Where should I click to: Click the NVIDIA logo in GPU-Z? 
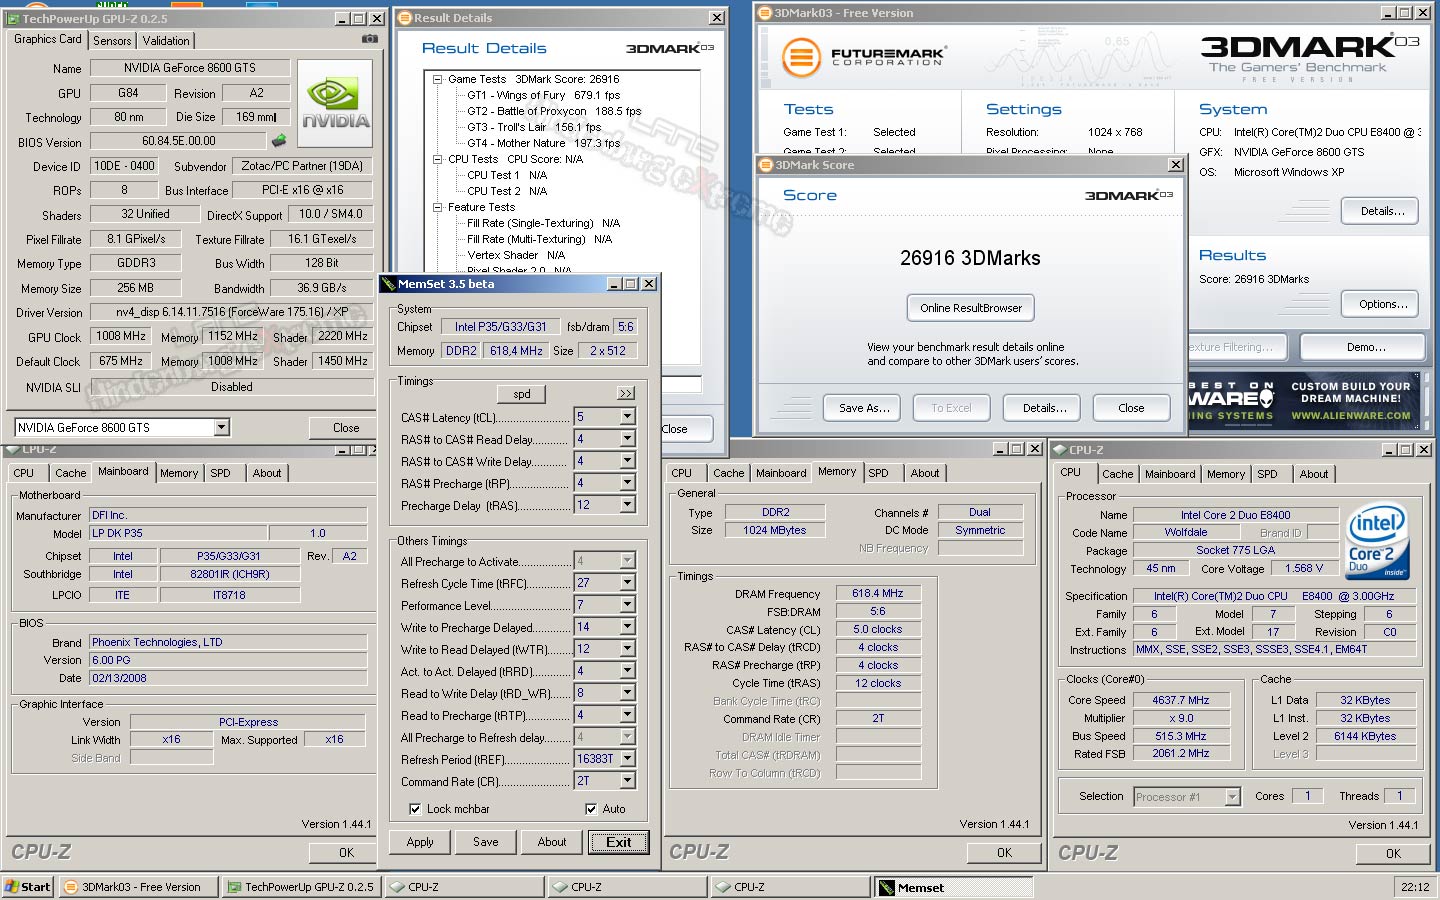335,104
